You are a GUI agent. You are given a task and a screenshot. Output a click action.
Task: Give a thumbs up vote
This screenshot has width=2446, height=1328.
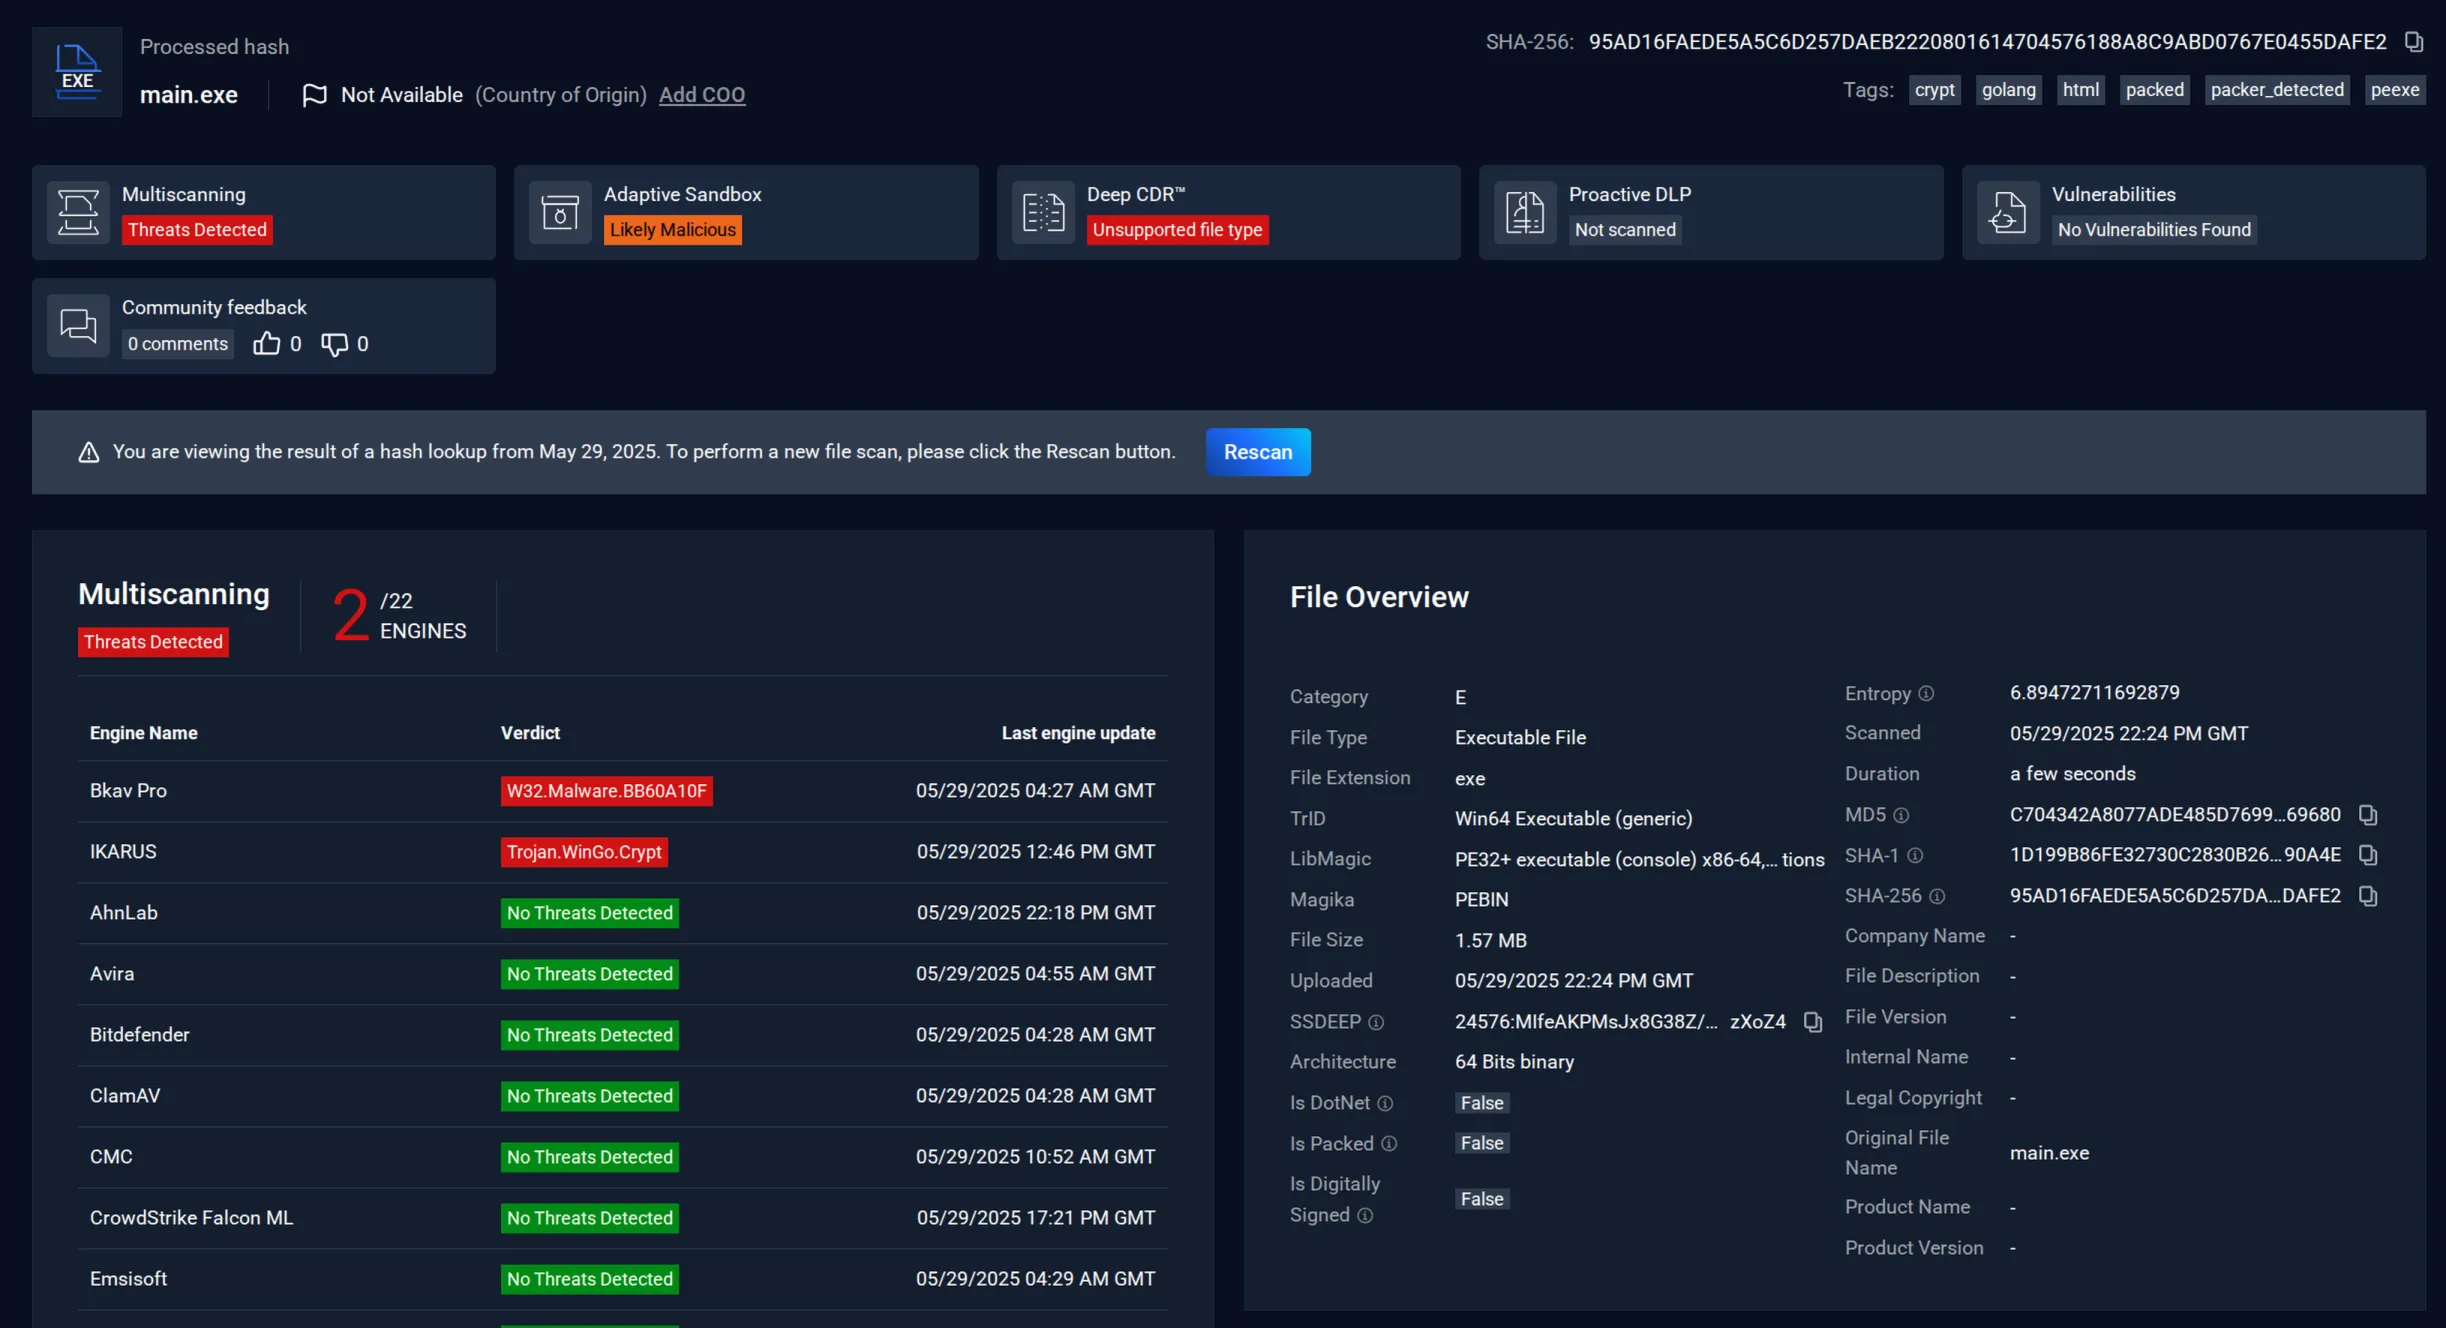point(266,344)
